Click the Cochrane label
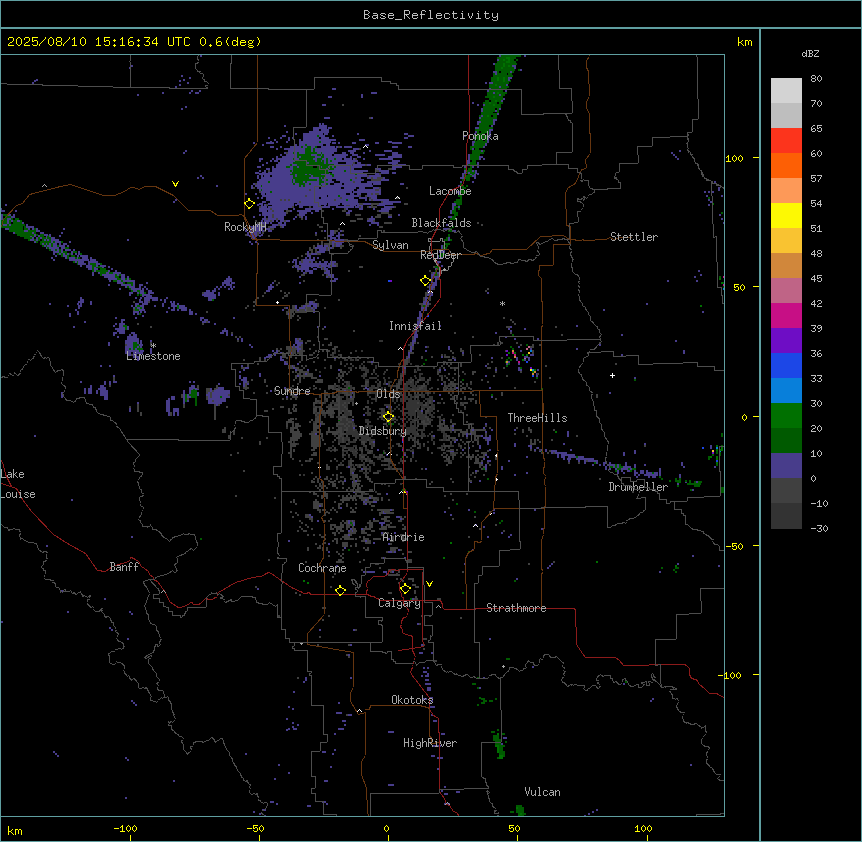Viewport: 862px width, 842px height. [x=322, y=568]
